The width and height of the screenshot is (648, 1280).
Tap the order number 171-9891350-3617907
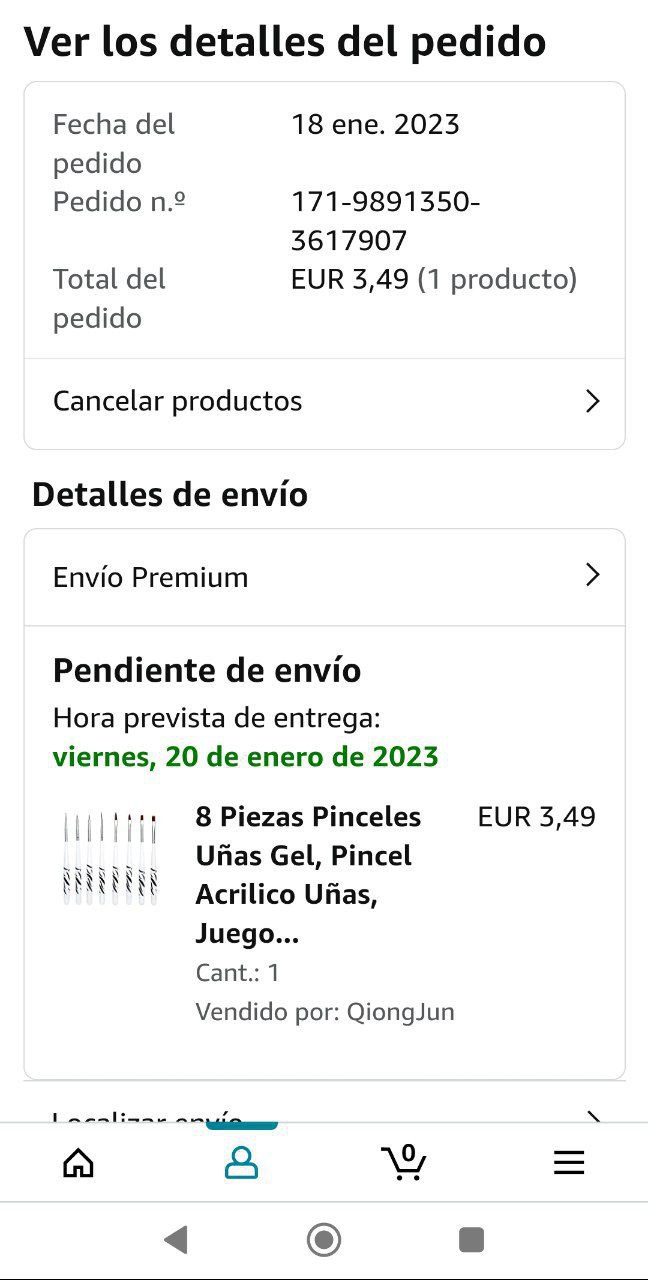click(385, 221)
